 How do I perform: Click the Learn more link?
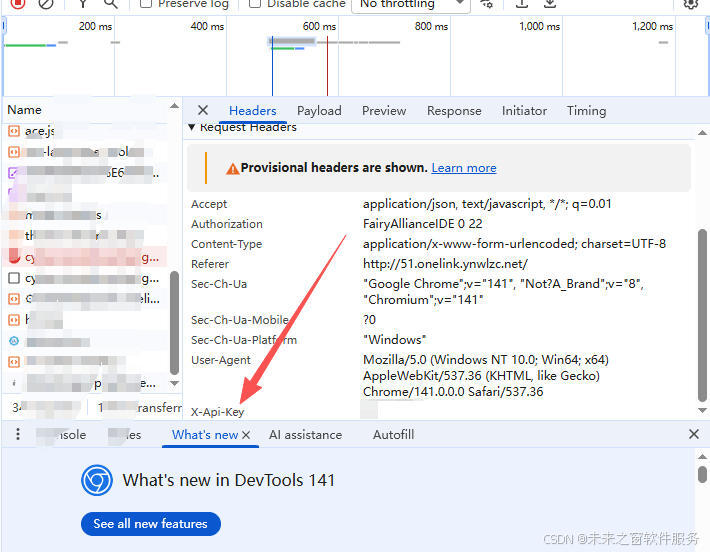464,168
